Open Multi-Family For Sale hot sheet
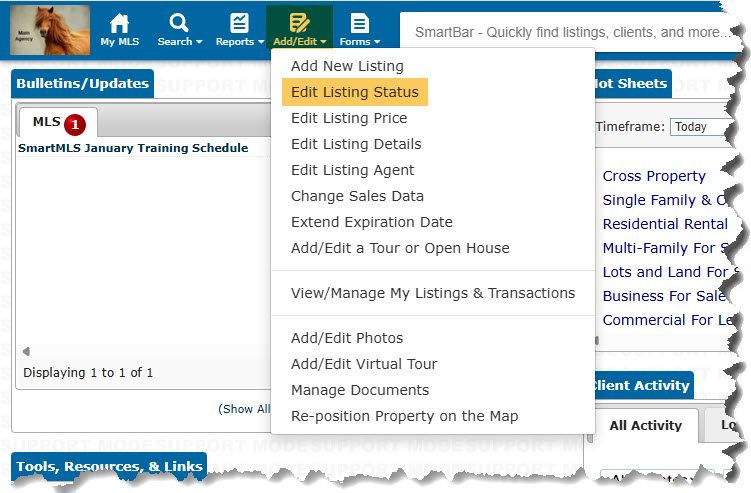The height and width of the screenshot is (493, 751). (666, 248)
